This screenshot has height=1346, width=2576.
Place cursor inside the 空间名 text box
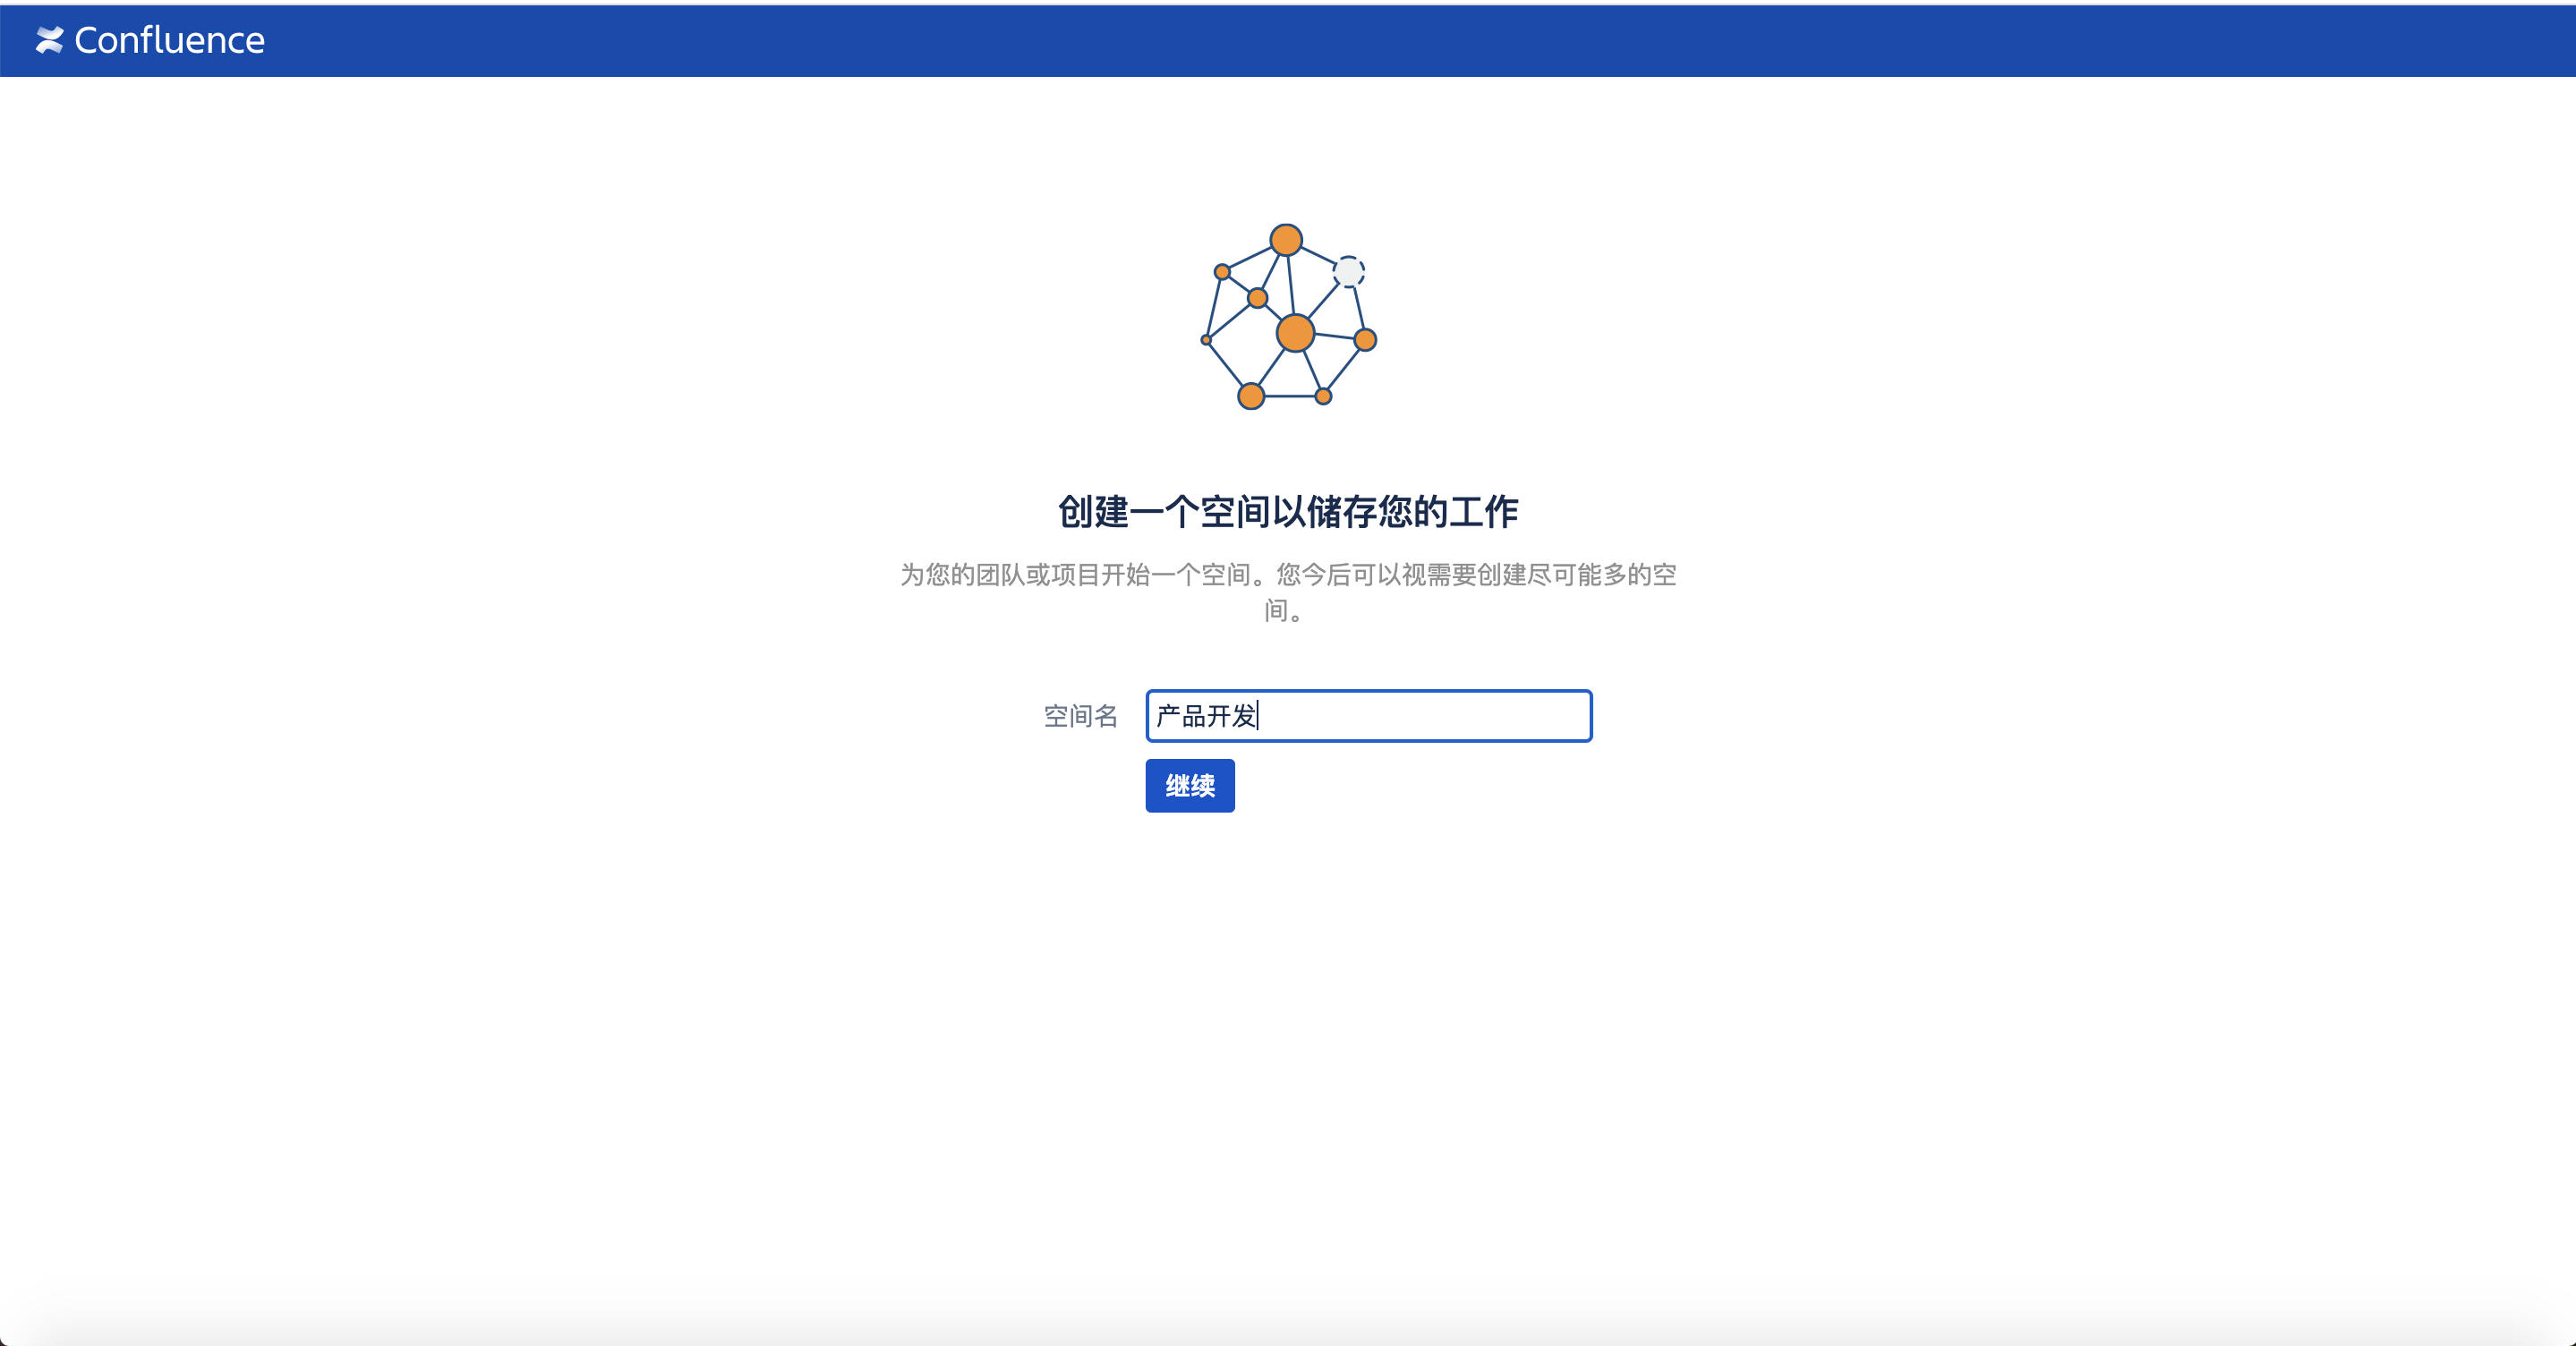point(1400,716)
